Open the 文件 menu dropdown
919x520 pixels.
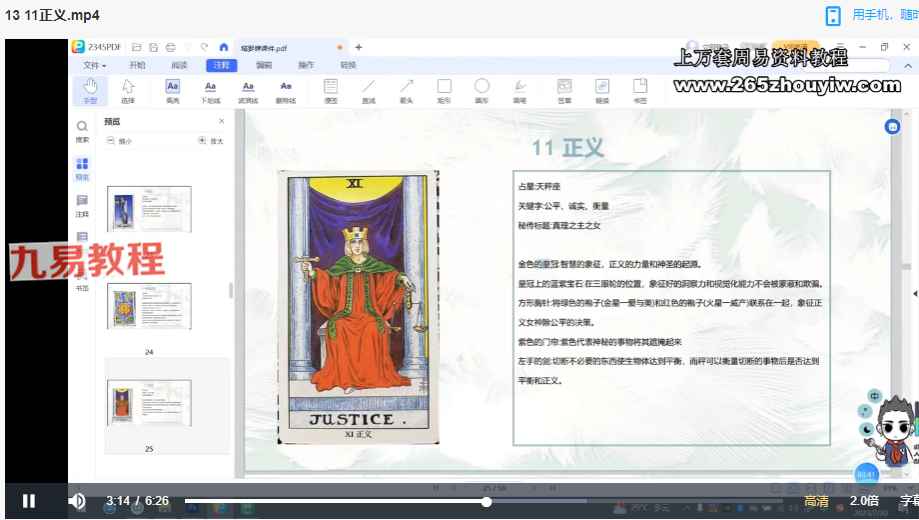click(94, 65)
